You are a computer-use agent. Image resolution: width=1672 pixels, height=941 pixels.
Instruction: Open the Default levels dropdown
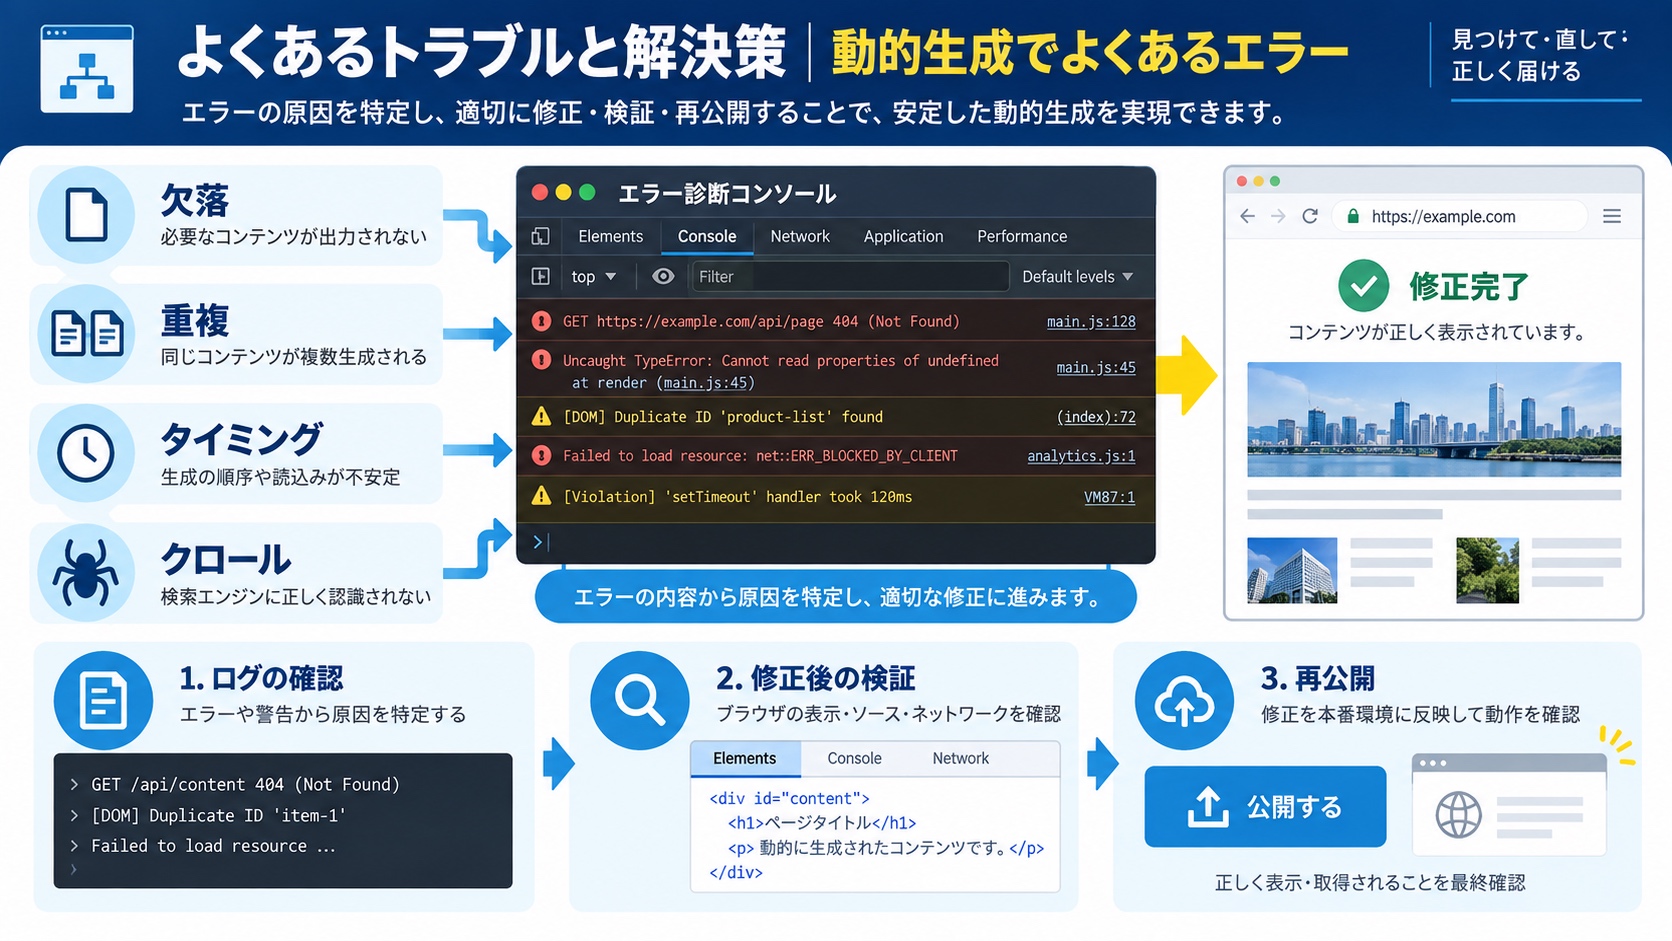point(1077,277)
